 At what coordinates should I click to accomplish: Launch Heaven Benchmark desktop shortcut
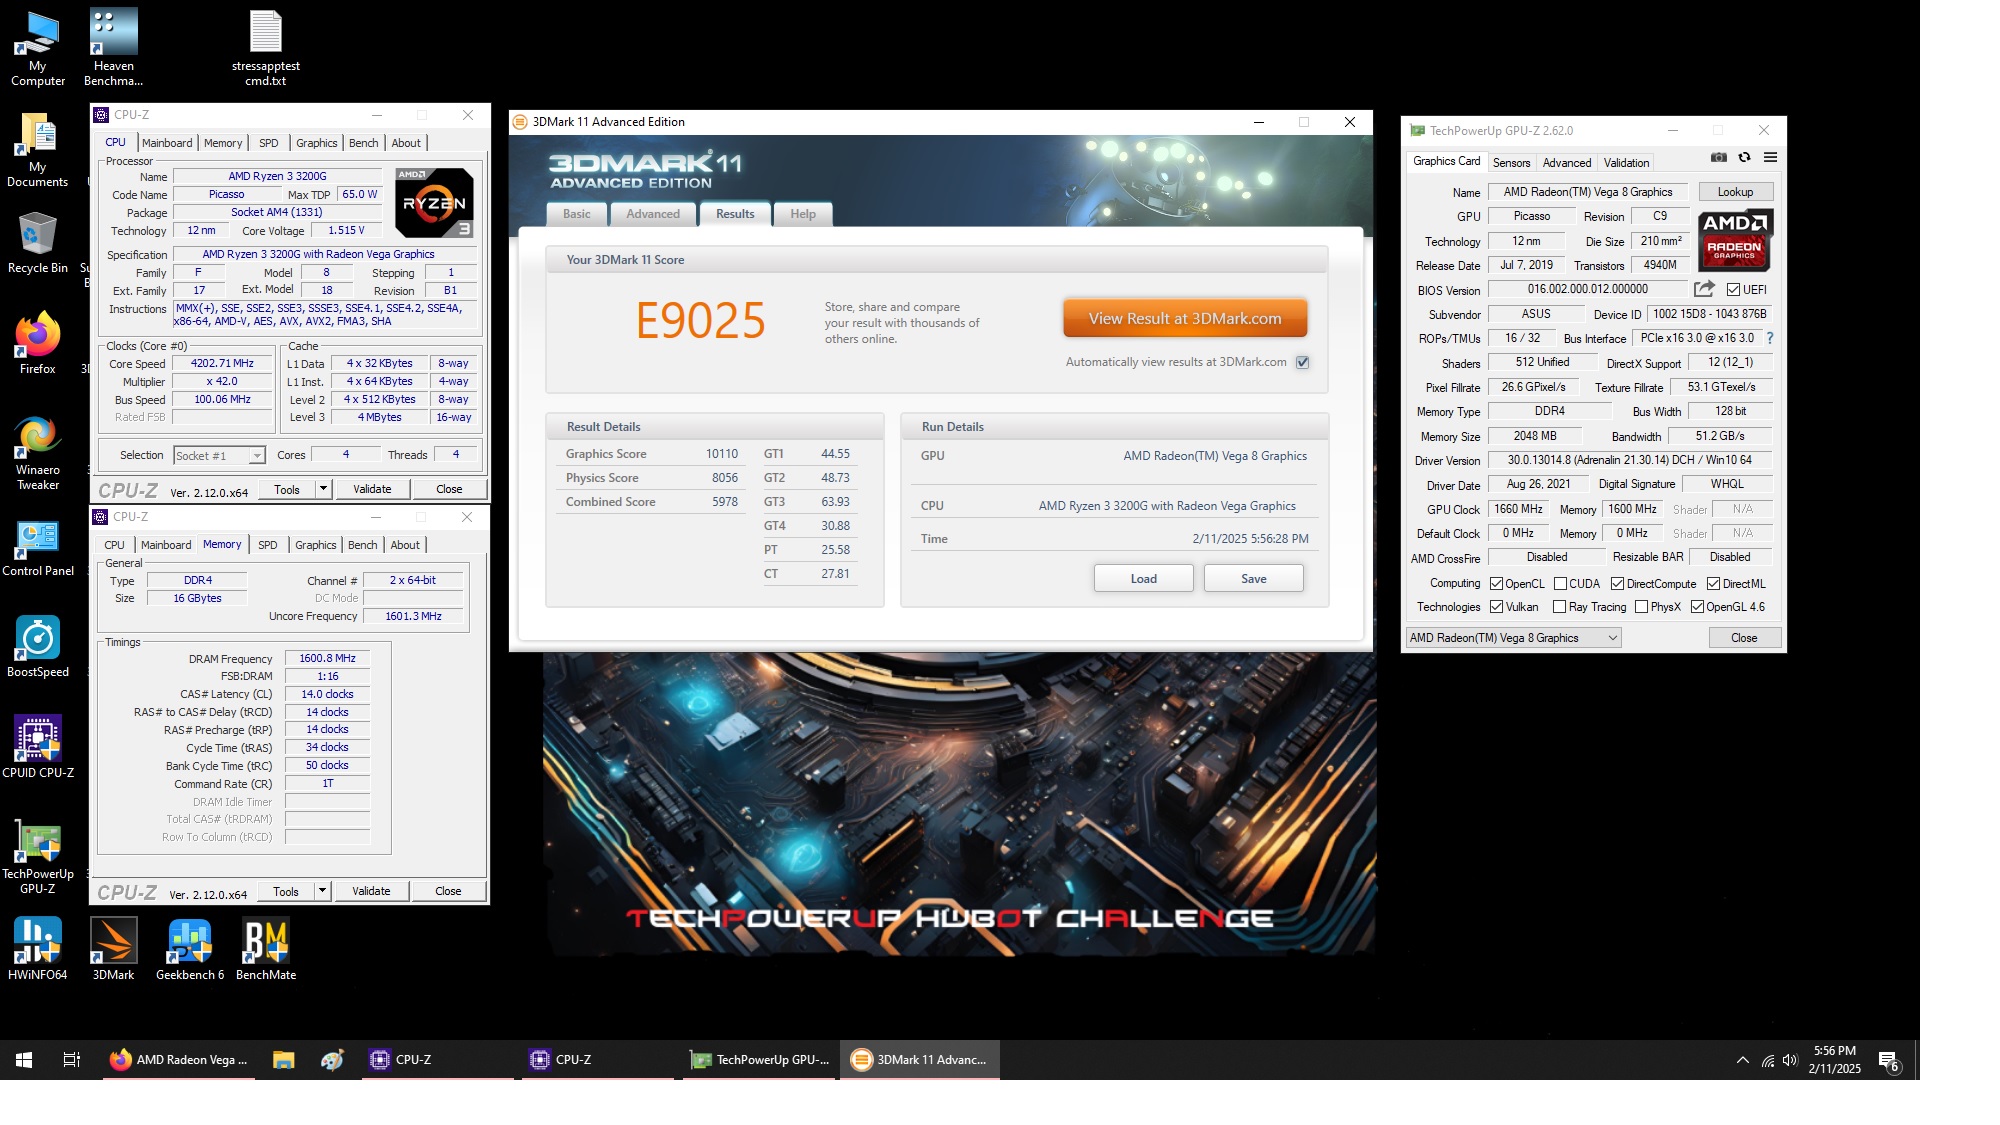[113, 48]
